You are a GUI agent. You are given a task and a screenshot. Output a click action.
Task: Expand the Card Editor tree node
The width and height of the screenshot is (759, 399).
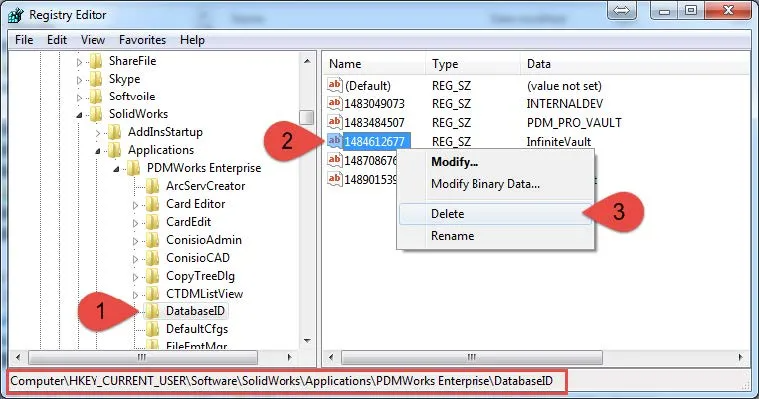point(136,205)
